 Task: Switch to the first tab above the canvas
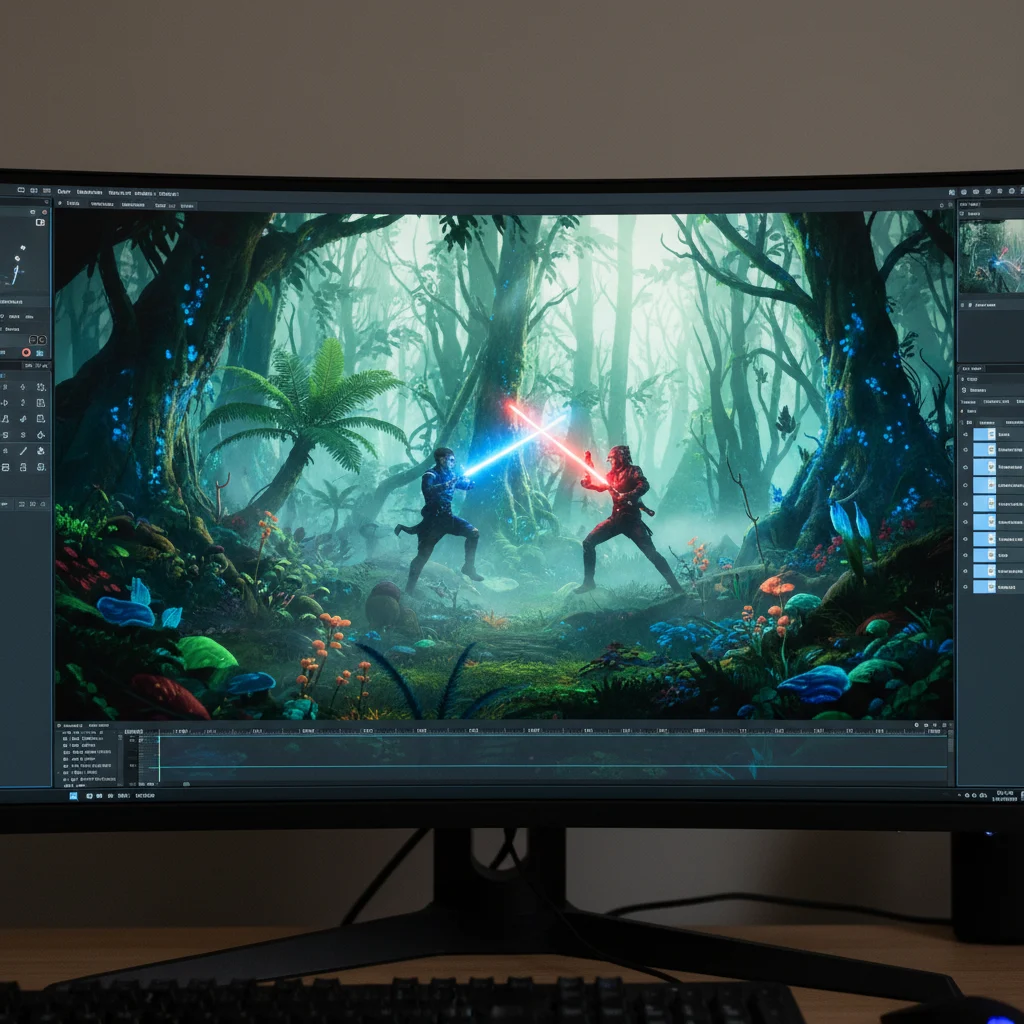(x=73, y=204)
